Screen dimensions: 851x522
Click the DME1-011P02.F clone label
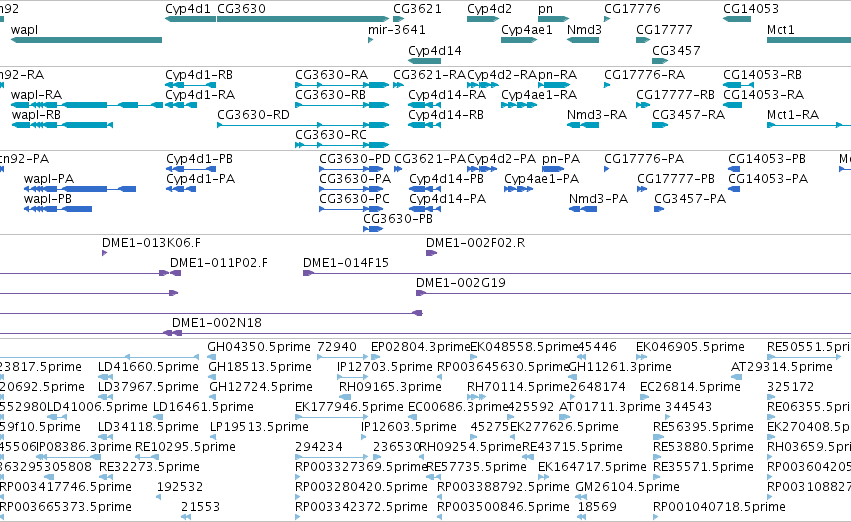[x=219, y=263]
